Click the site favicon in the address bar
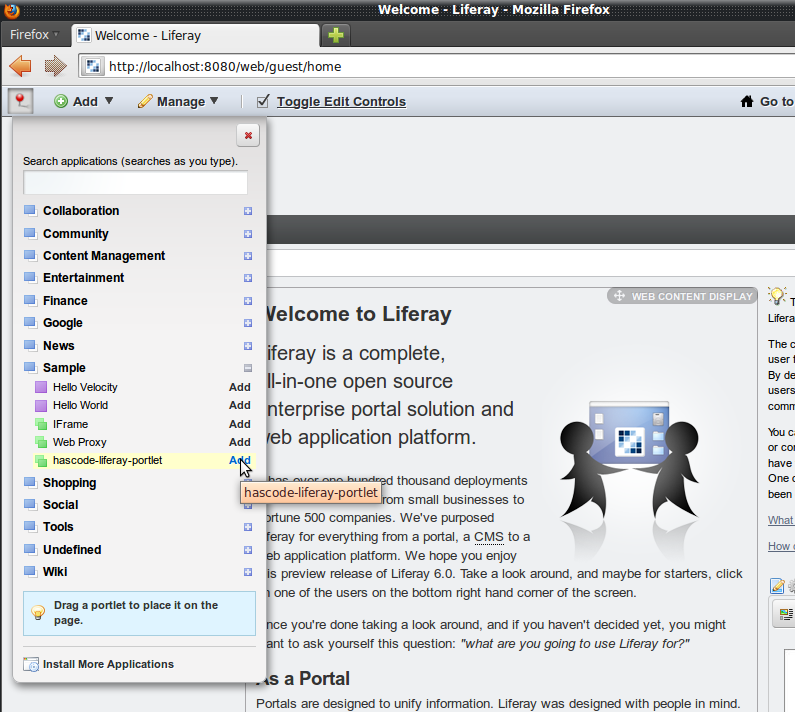This screenshot has width=795, height=712. pyautogui.click(x=92, y=66)
